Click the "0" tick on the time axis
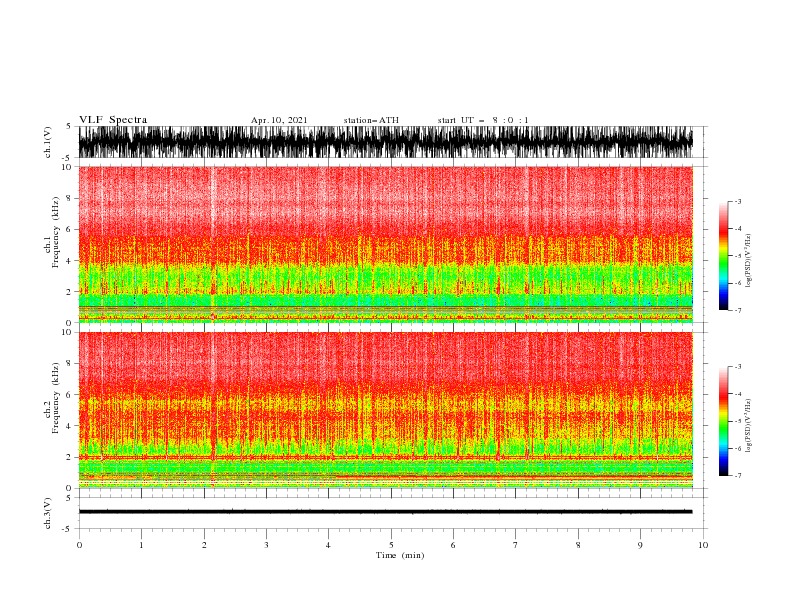The image size is (792, 612). point(79,545)
